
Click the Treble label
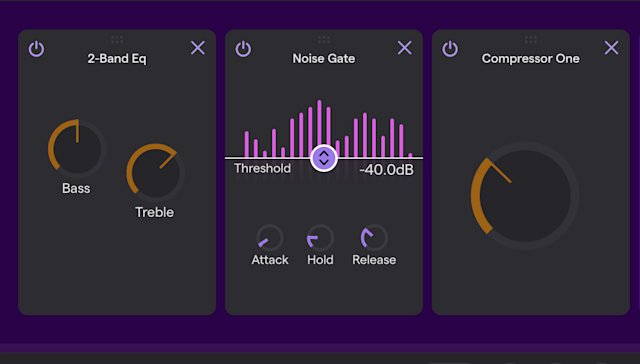(154, 212)
